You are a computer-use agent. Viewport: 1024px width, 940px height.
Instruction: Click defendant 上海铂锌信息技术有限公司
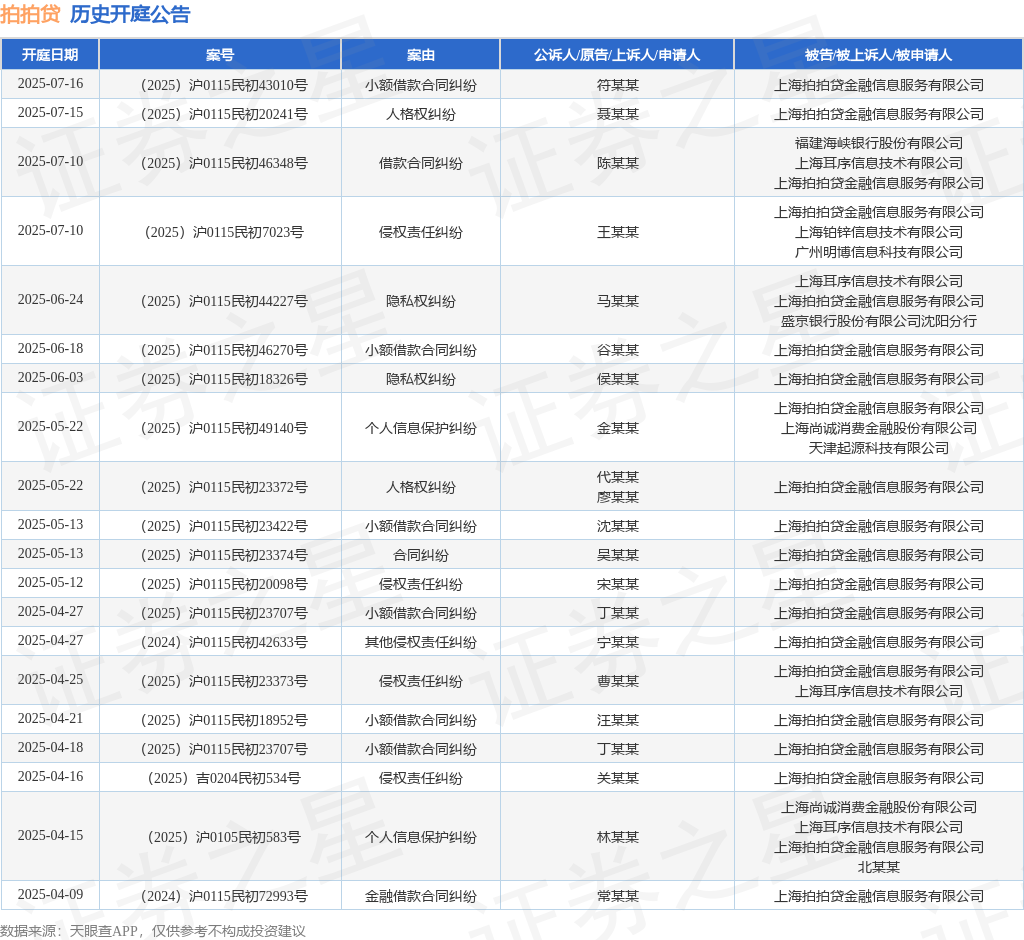[x=878, y=233]
